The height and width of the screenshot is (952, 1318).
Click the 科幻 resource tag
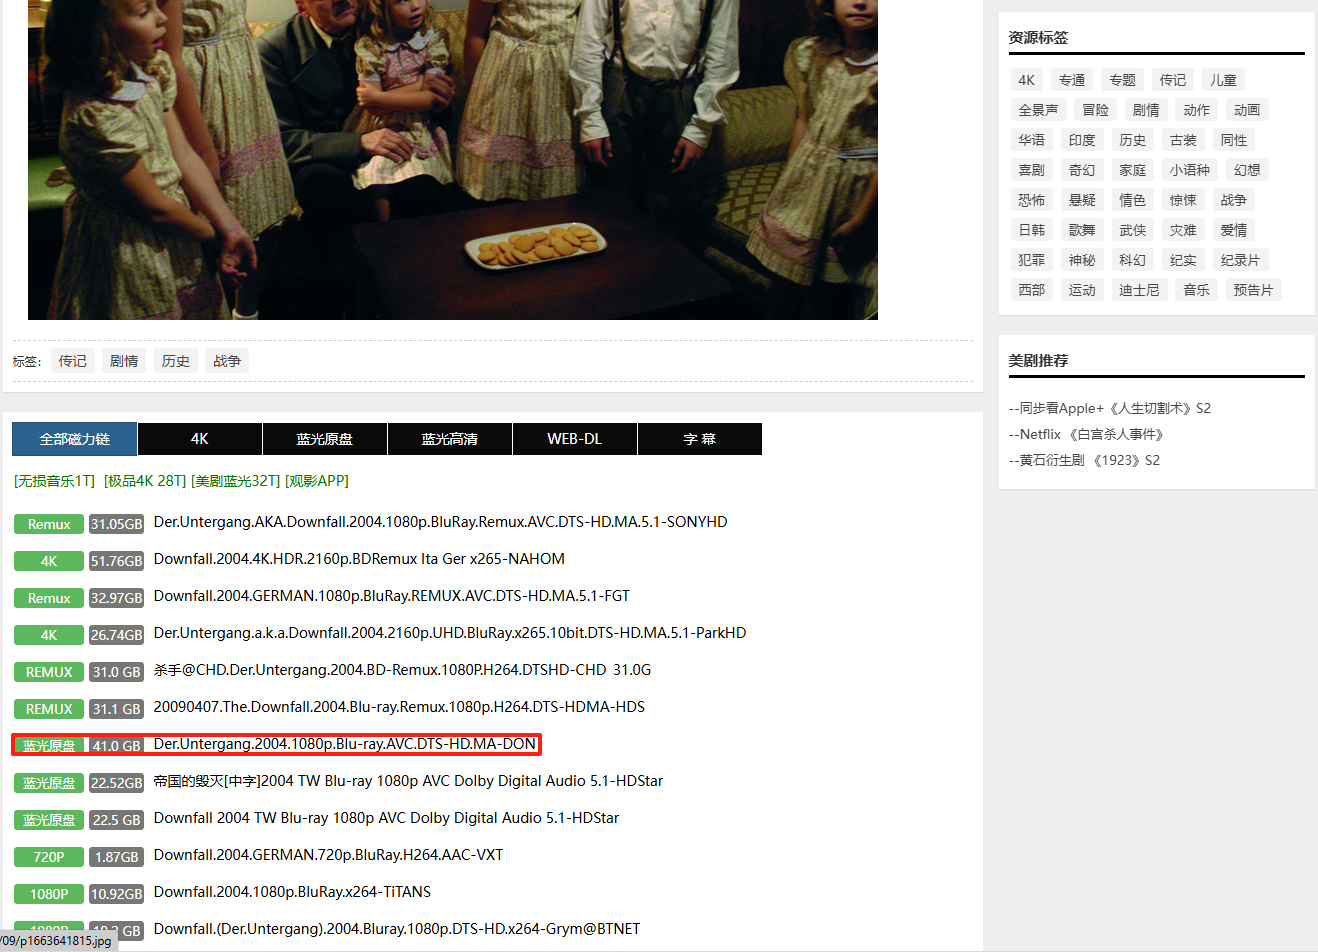[x=1133, y=260]
